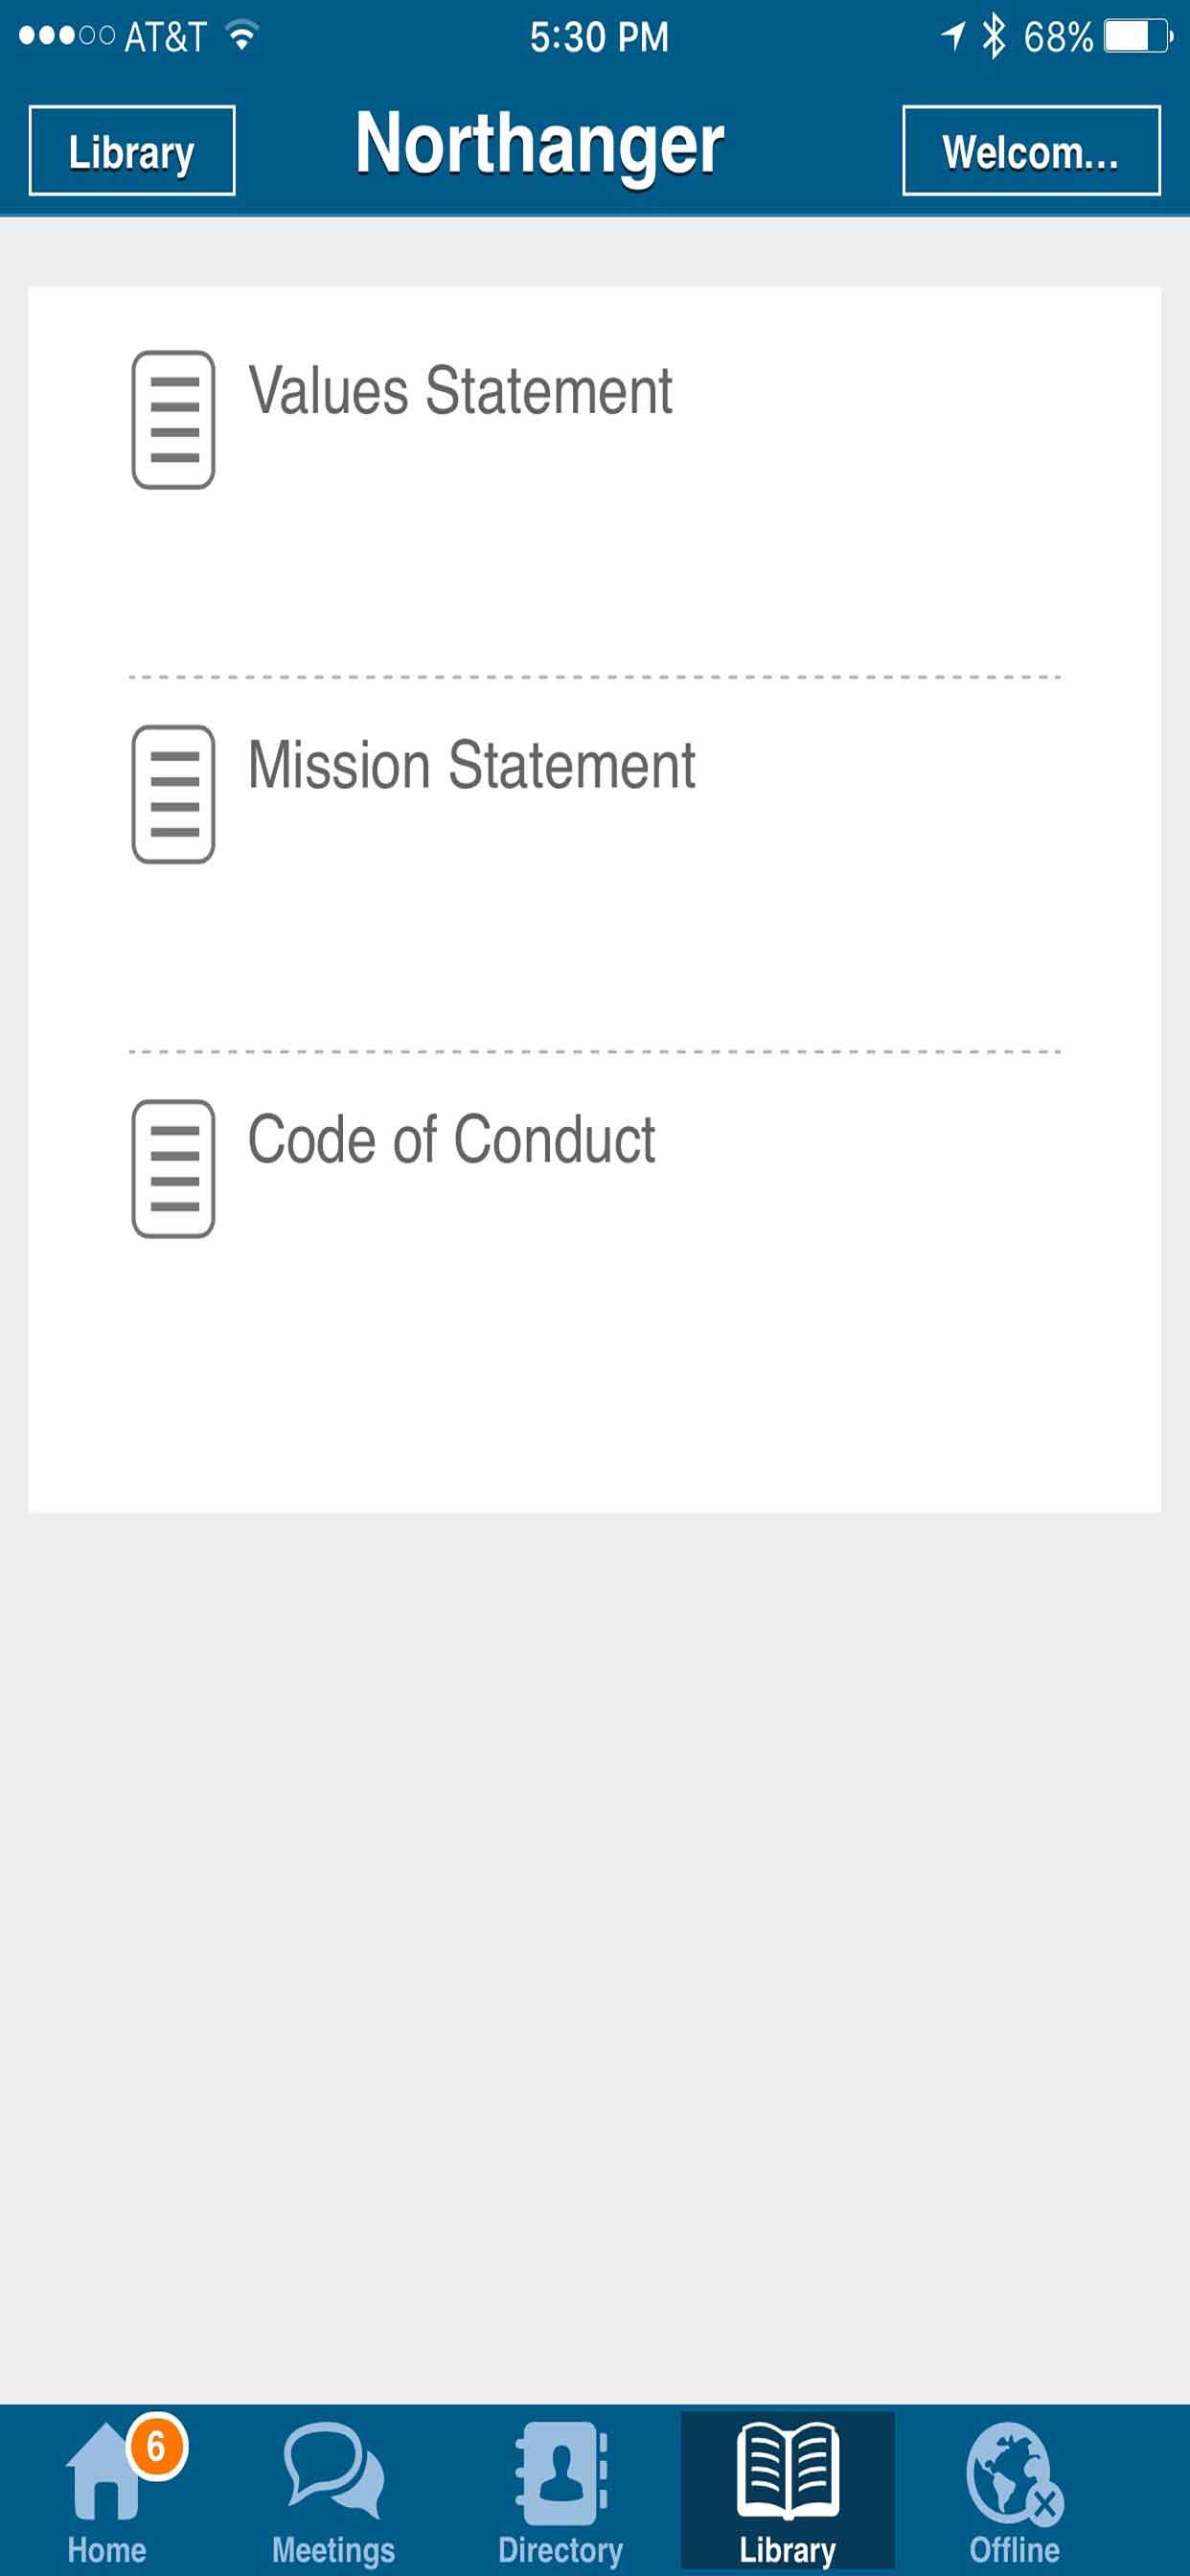Select the Code of Conduct text link
This screenshot has width=1190, height=2576.
point(451,1139)
